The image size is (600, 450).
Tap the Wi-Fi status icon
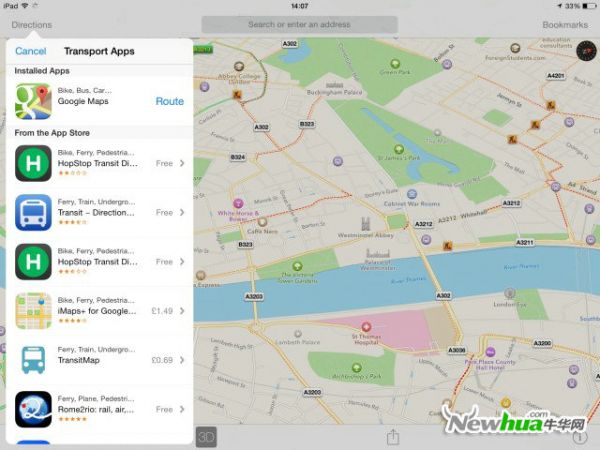point(24,6)
